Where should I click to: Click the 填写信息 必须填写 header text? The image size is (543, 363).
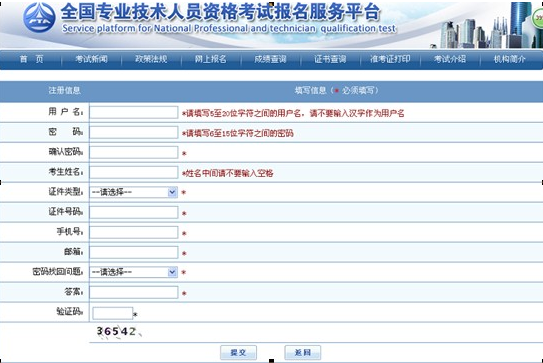pyautogui.click(x=337, y=90)
